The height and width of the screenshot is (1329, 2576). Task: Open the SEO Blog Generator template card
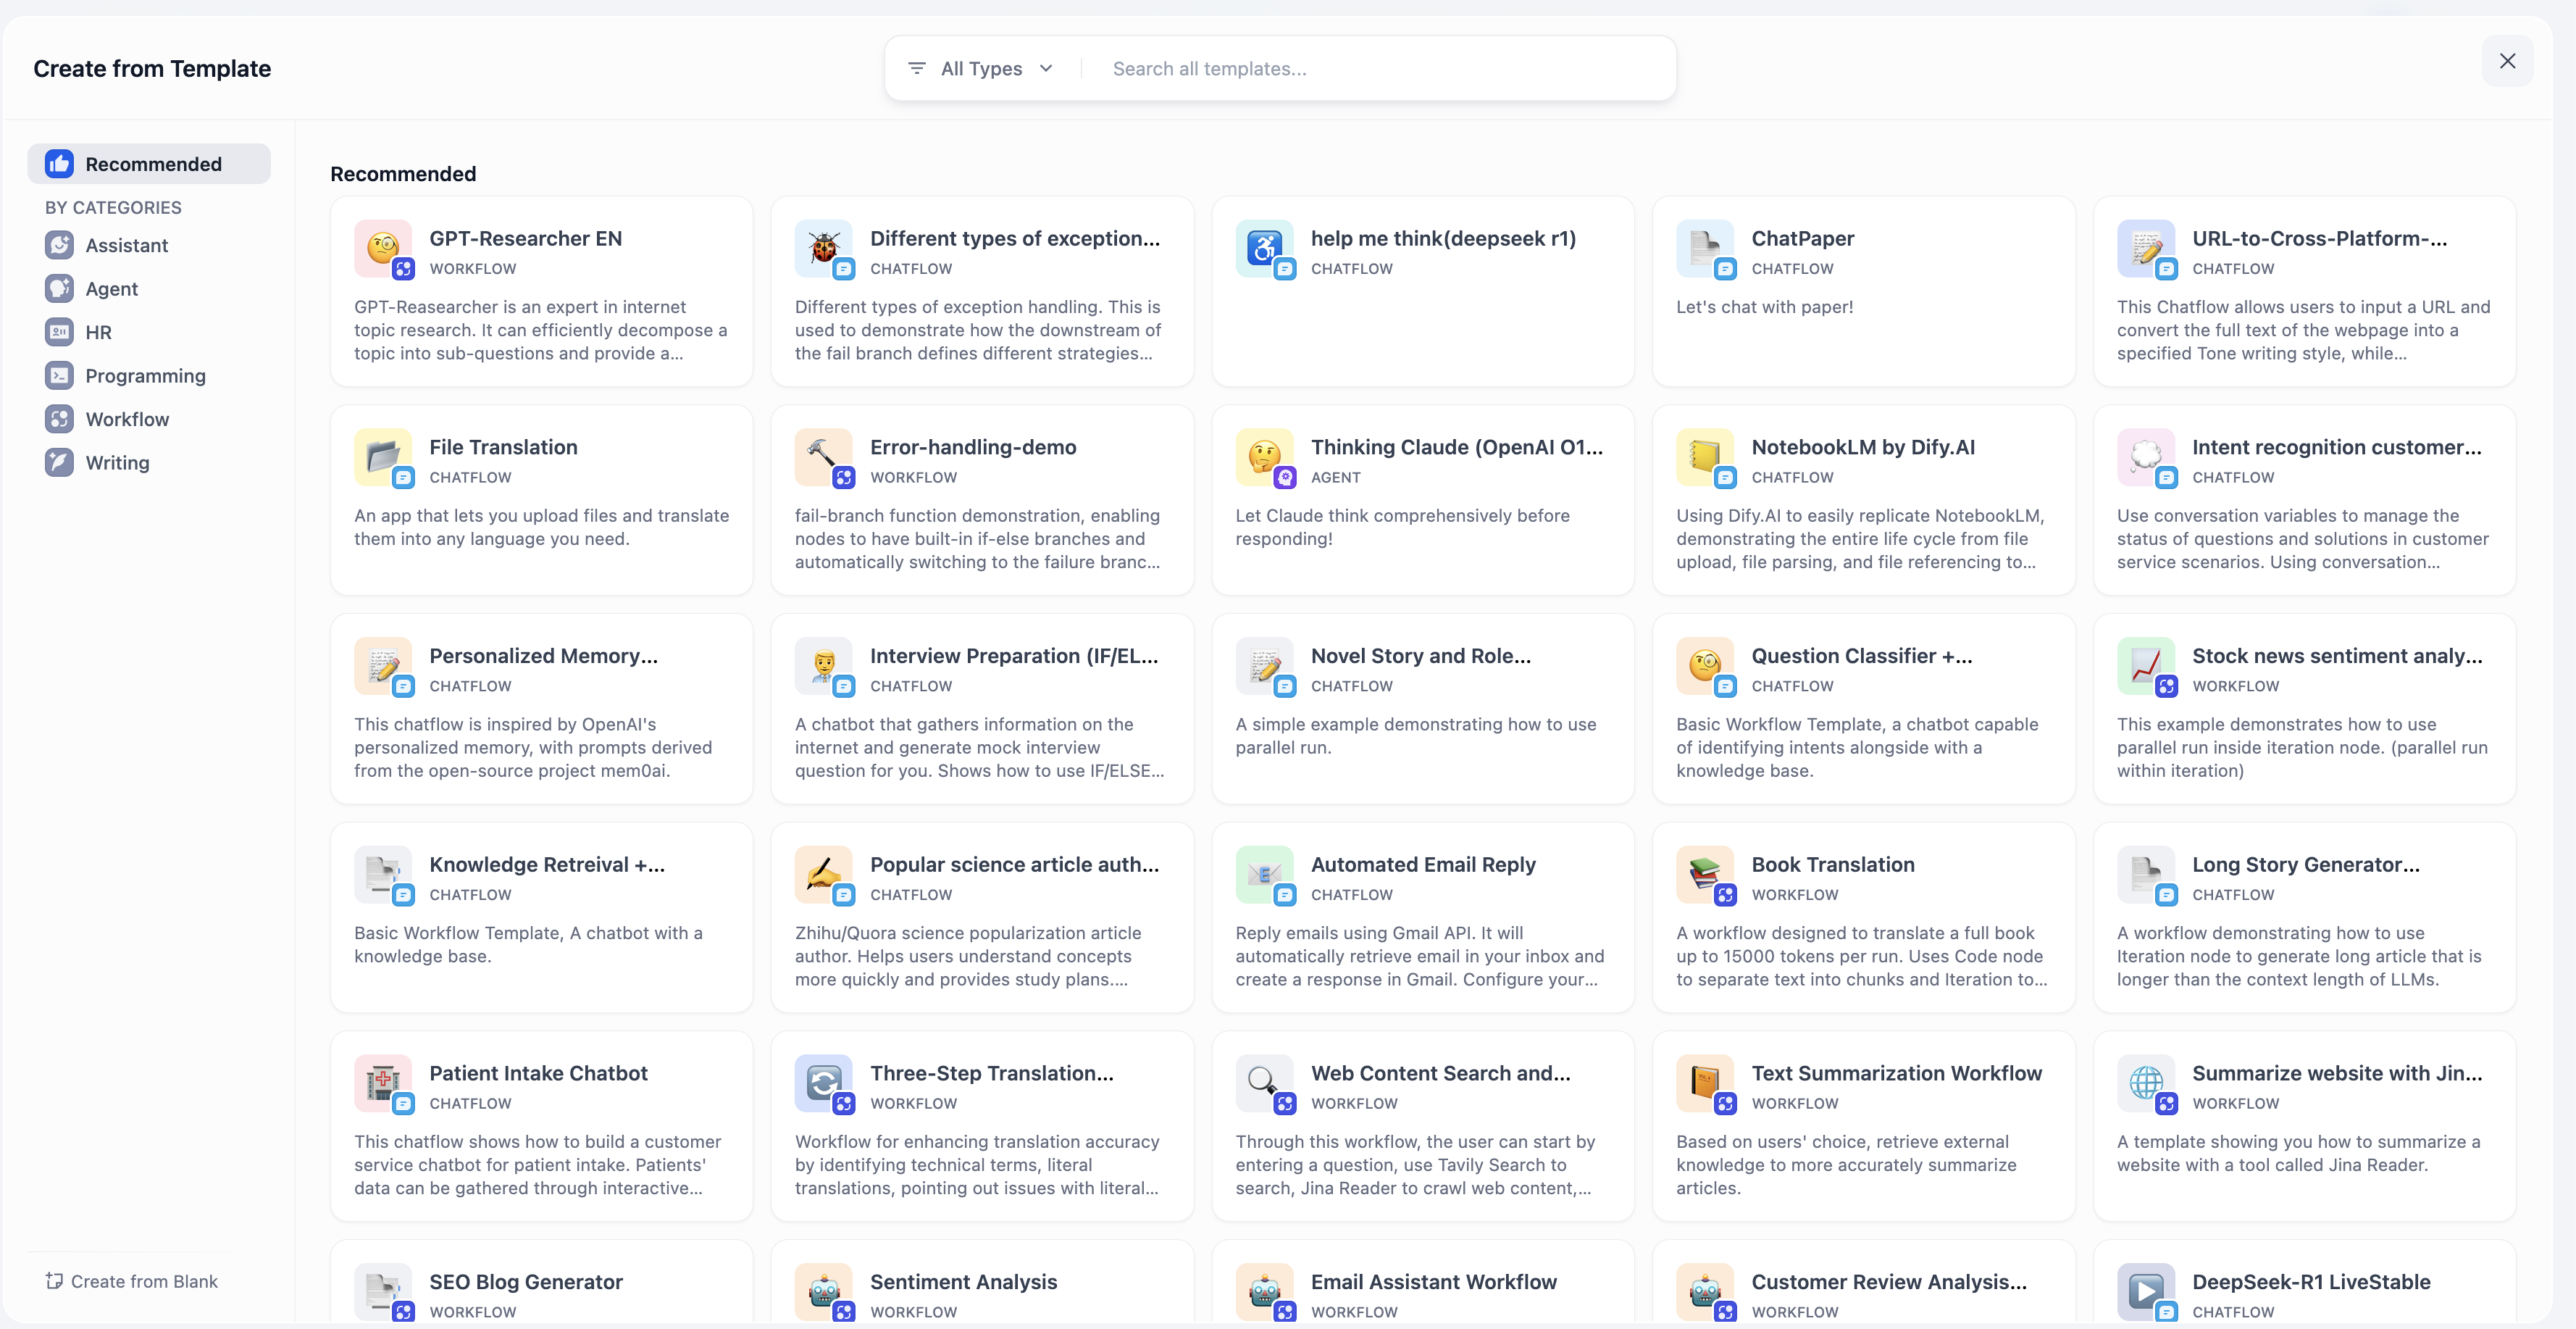pos(541,1282)
